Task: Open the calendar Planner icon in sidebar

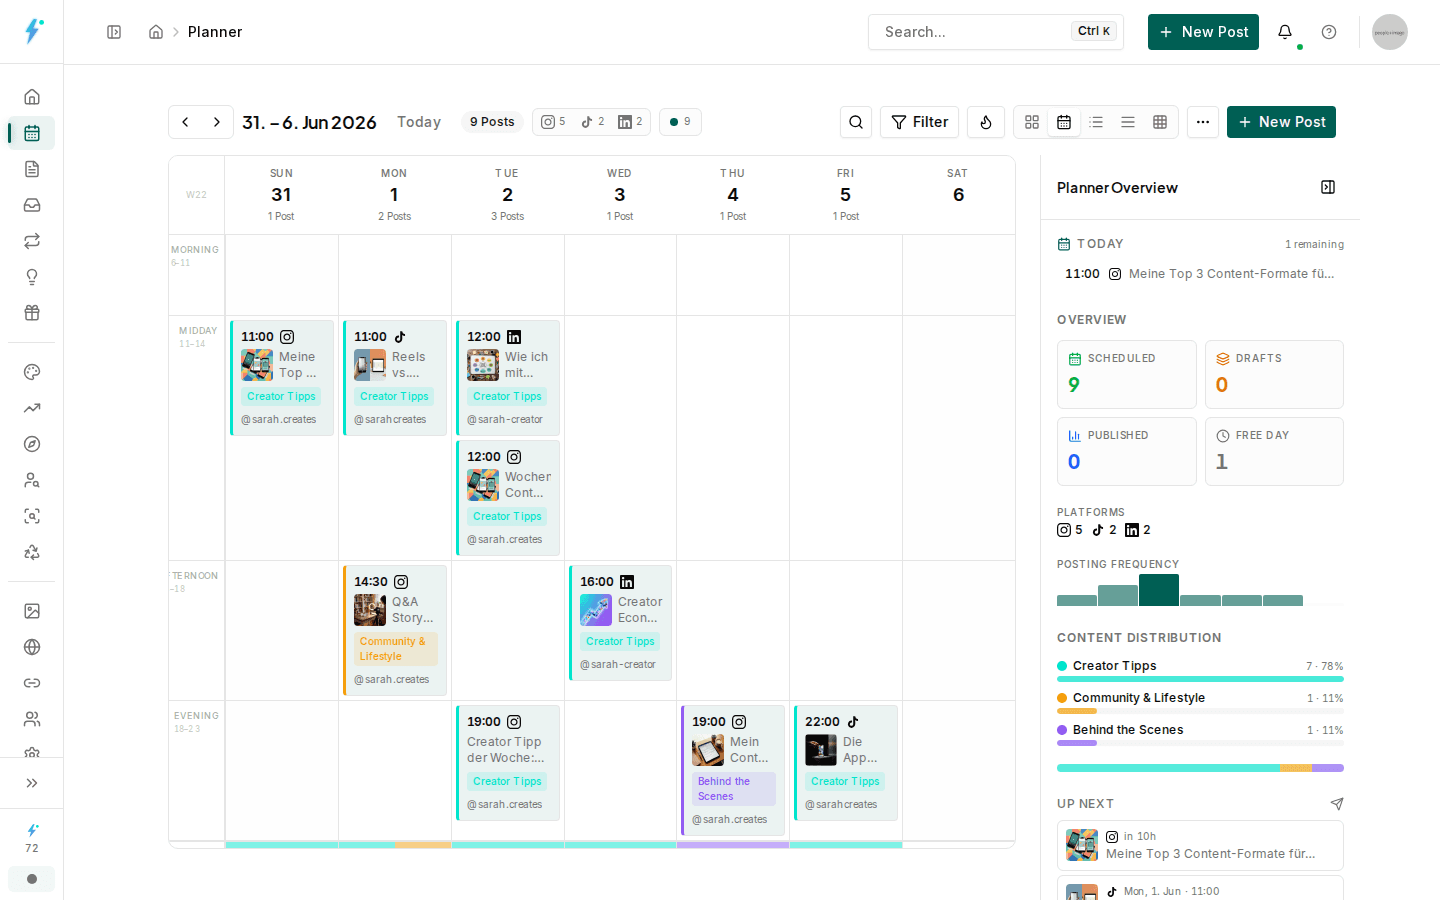Action: (x=32, y=133)
